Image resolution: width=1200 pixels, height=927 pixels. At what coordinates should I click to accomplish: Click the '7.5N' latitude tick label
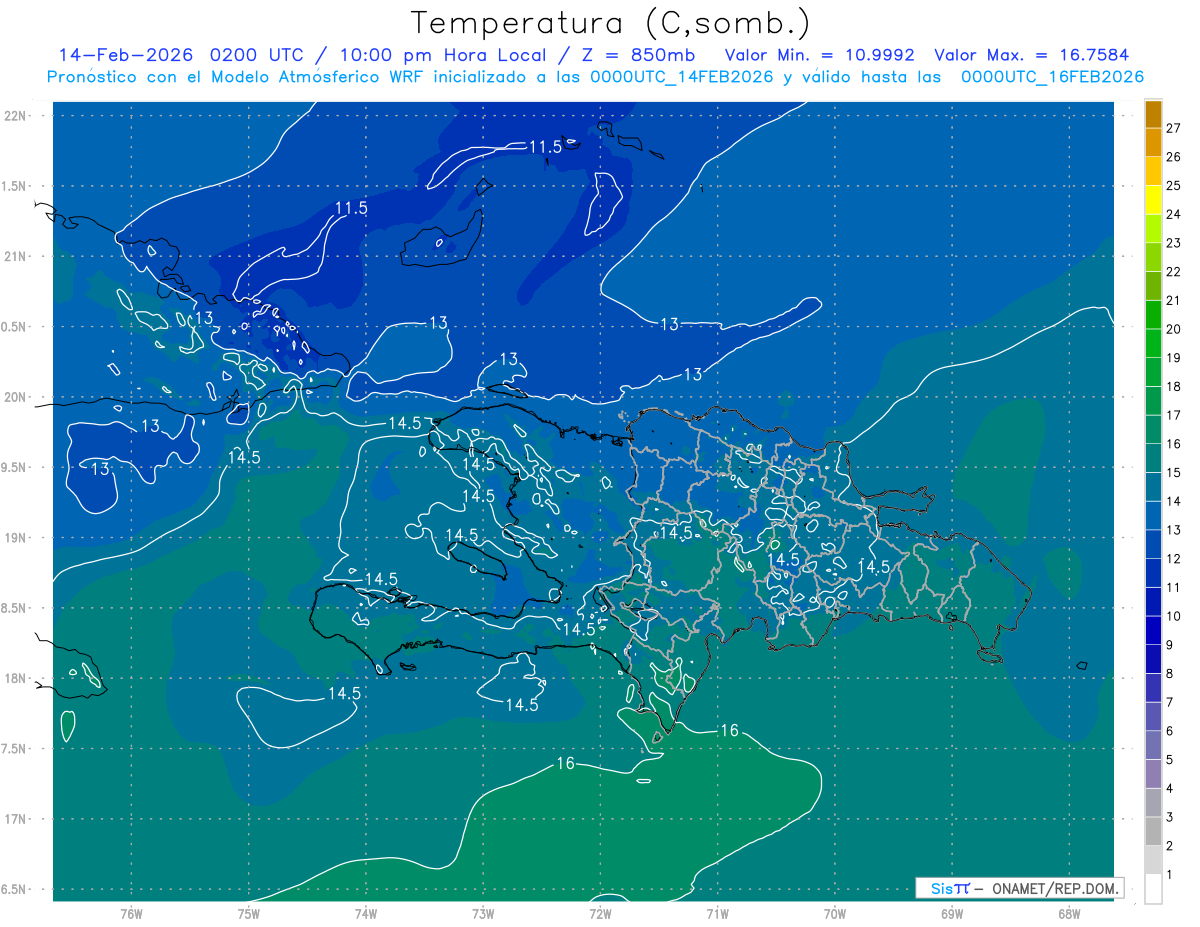[14, 749]
